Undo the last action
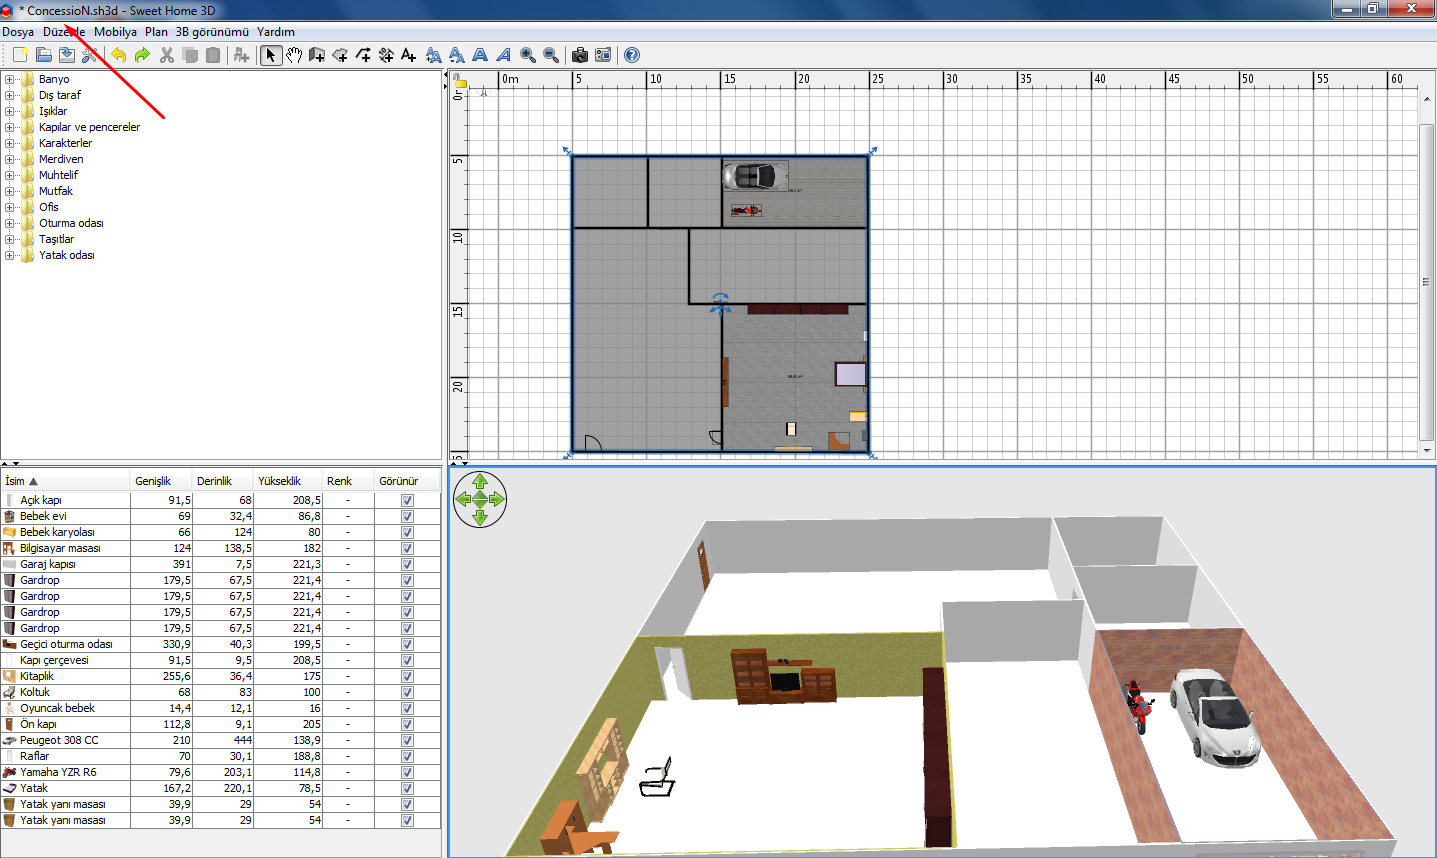1437x858 pixels. (x=119, y=55)
